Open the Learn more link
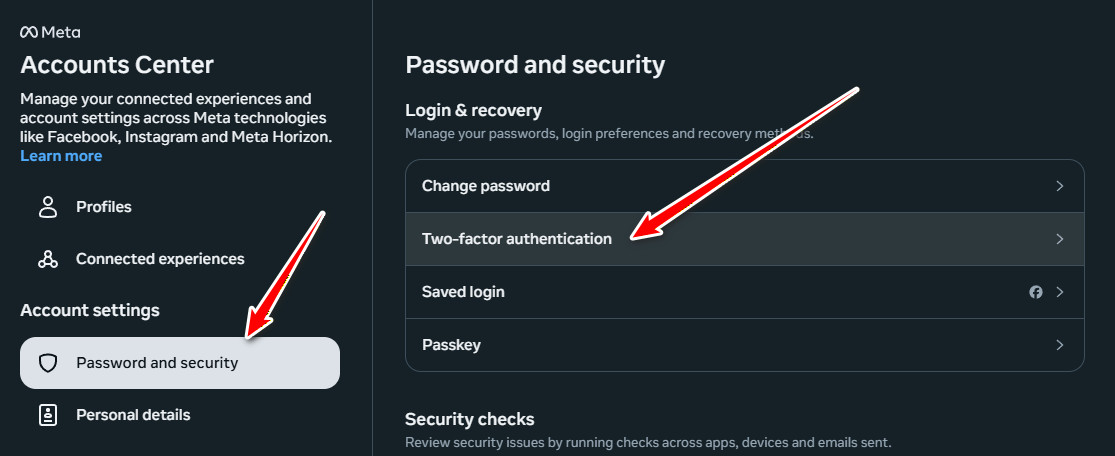The width and height of the screenshot is (1115, 456). tap(61, 156)
